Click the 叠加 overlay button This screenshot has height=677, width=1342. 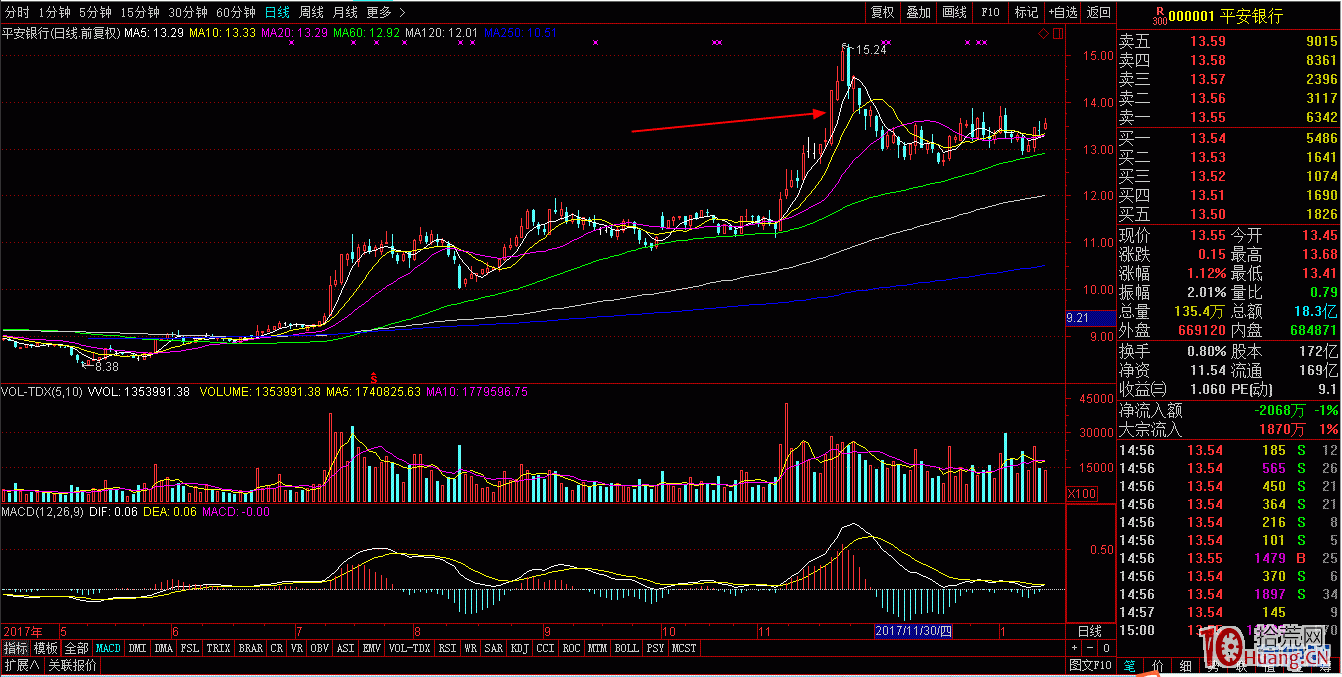pos(918,12)
